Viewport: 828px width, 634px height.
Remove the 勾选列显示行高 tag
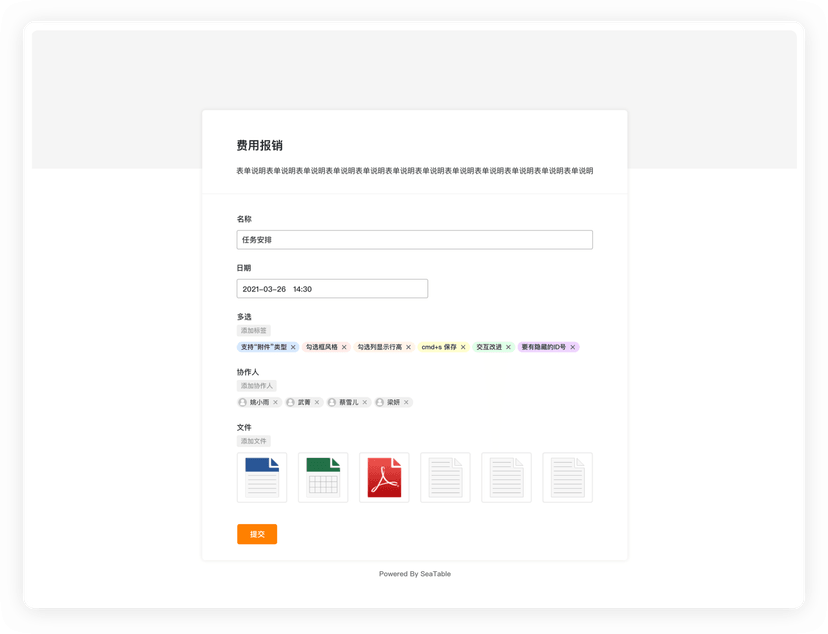tap(408, 347)
